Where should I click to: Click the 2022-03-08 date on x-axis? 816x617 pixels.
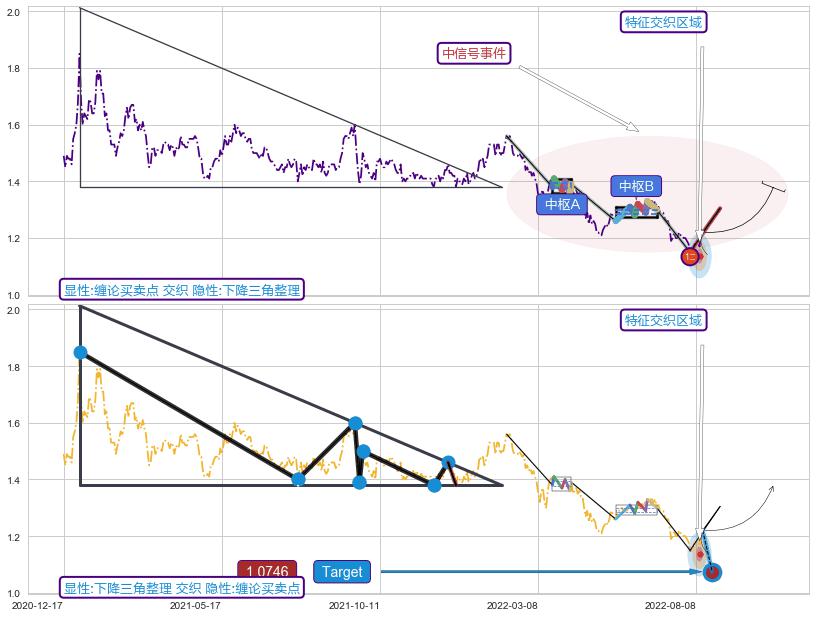coord(512,605)
